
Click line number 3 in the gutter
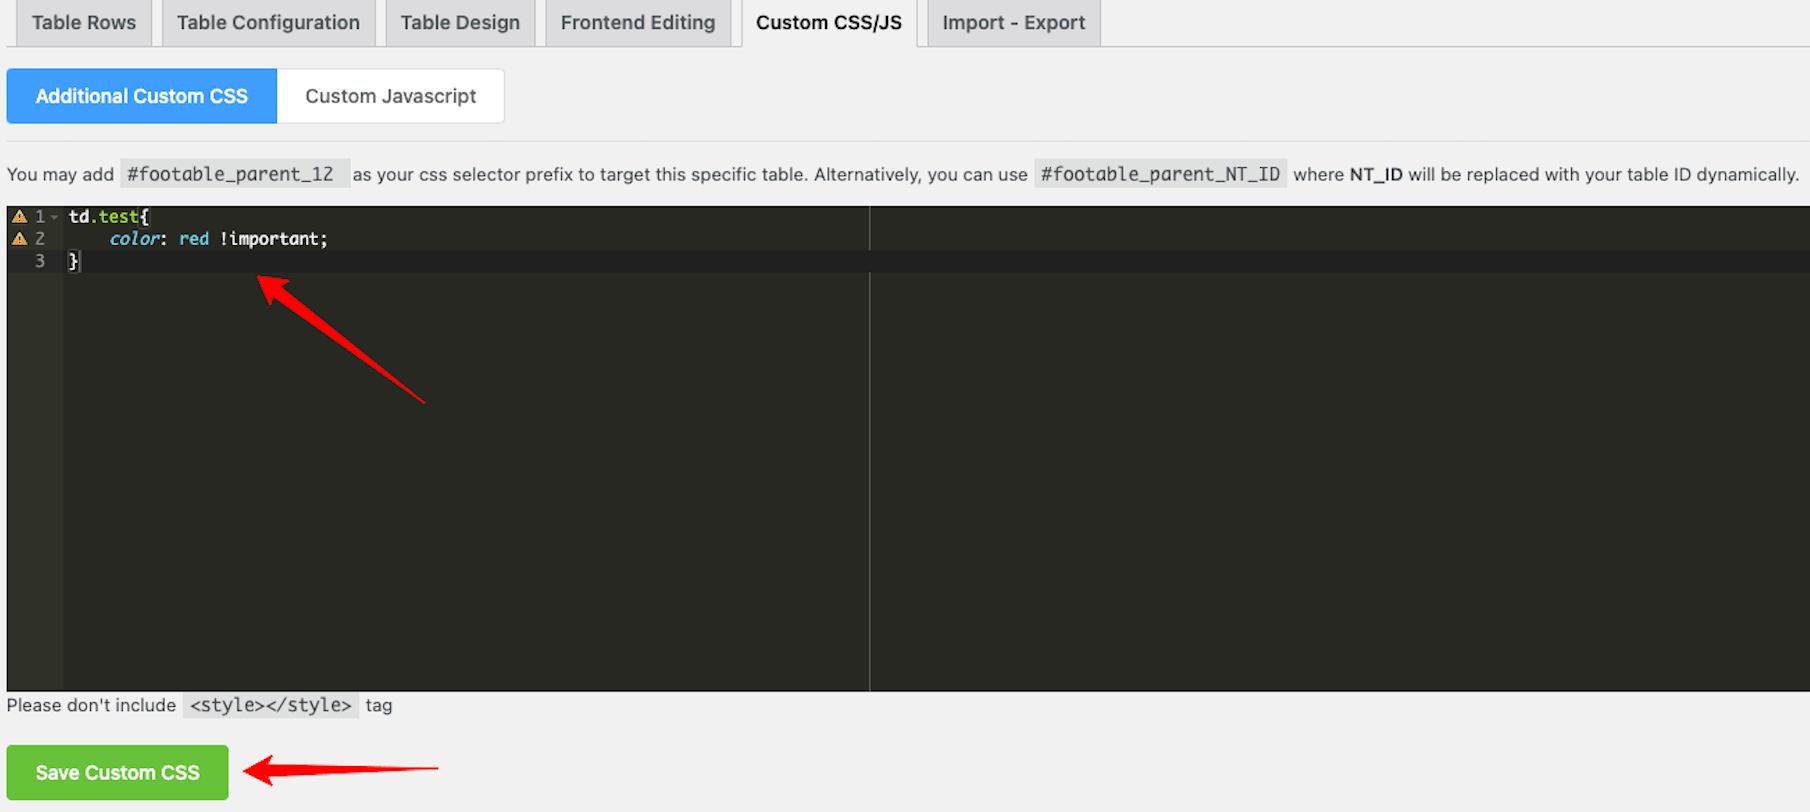pyautogui.click(x=40, y=261)
